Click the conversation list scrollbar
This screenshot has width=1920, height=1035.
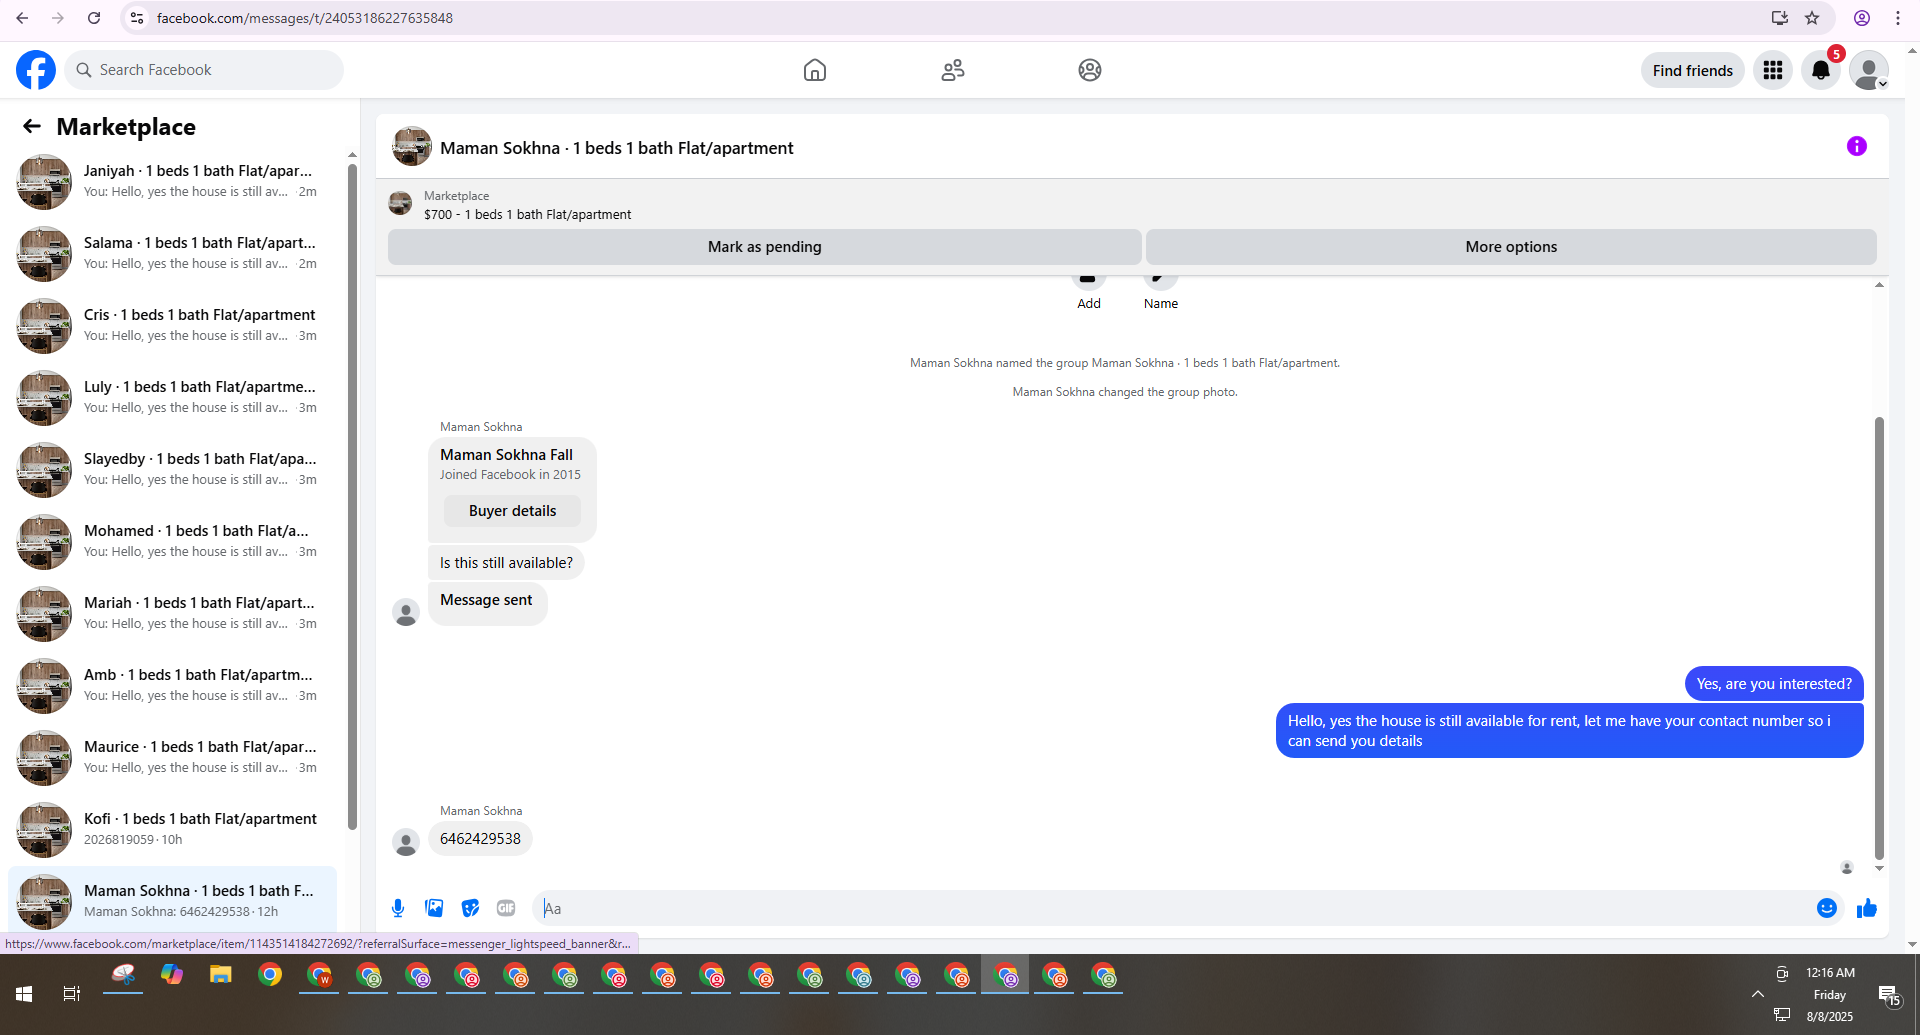(352, 495)
